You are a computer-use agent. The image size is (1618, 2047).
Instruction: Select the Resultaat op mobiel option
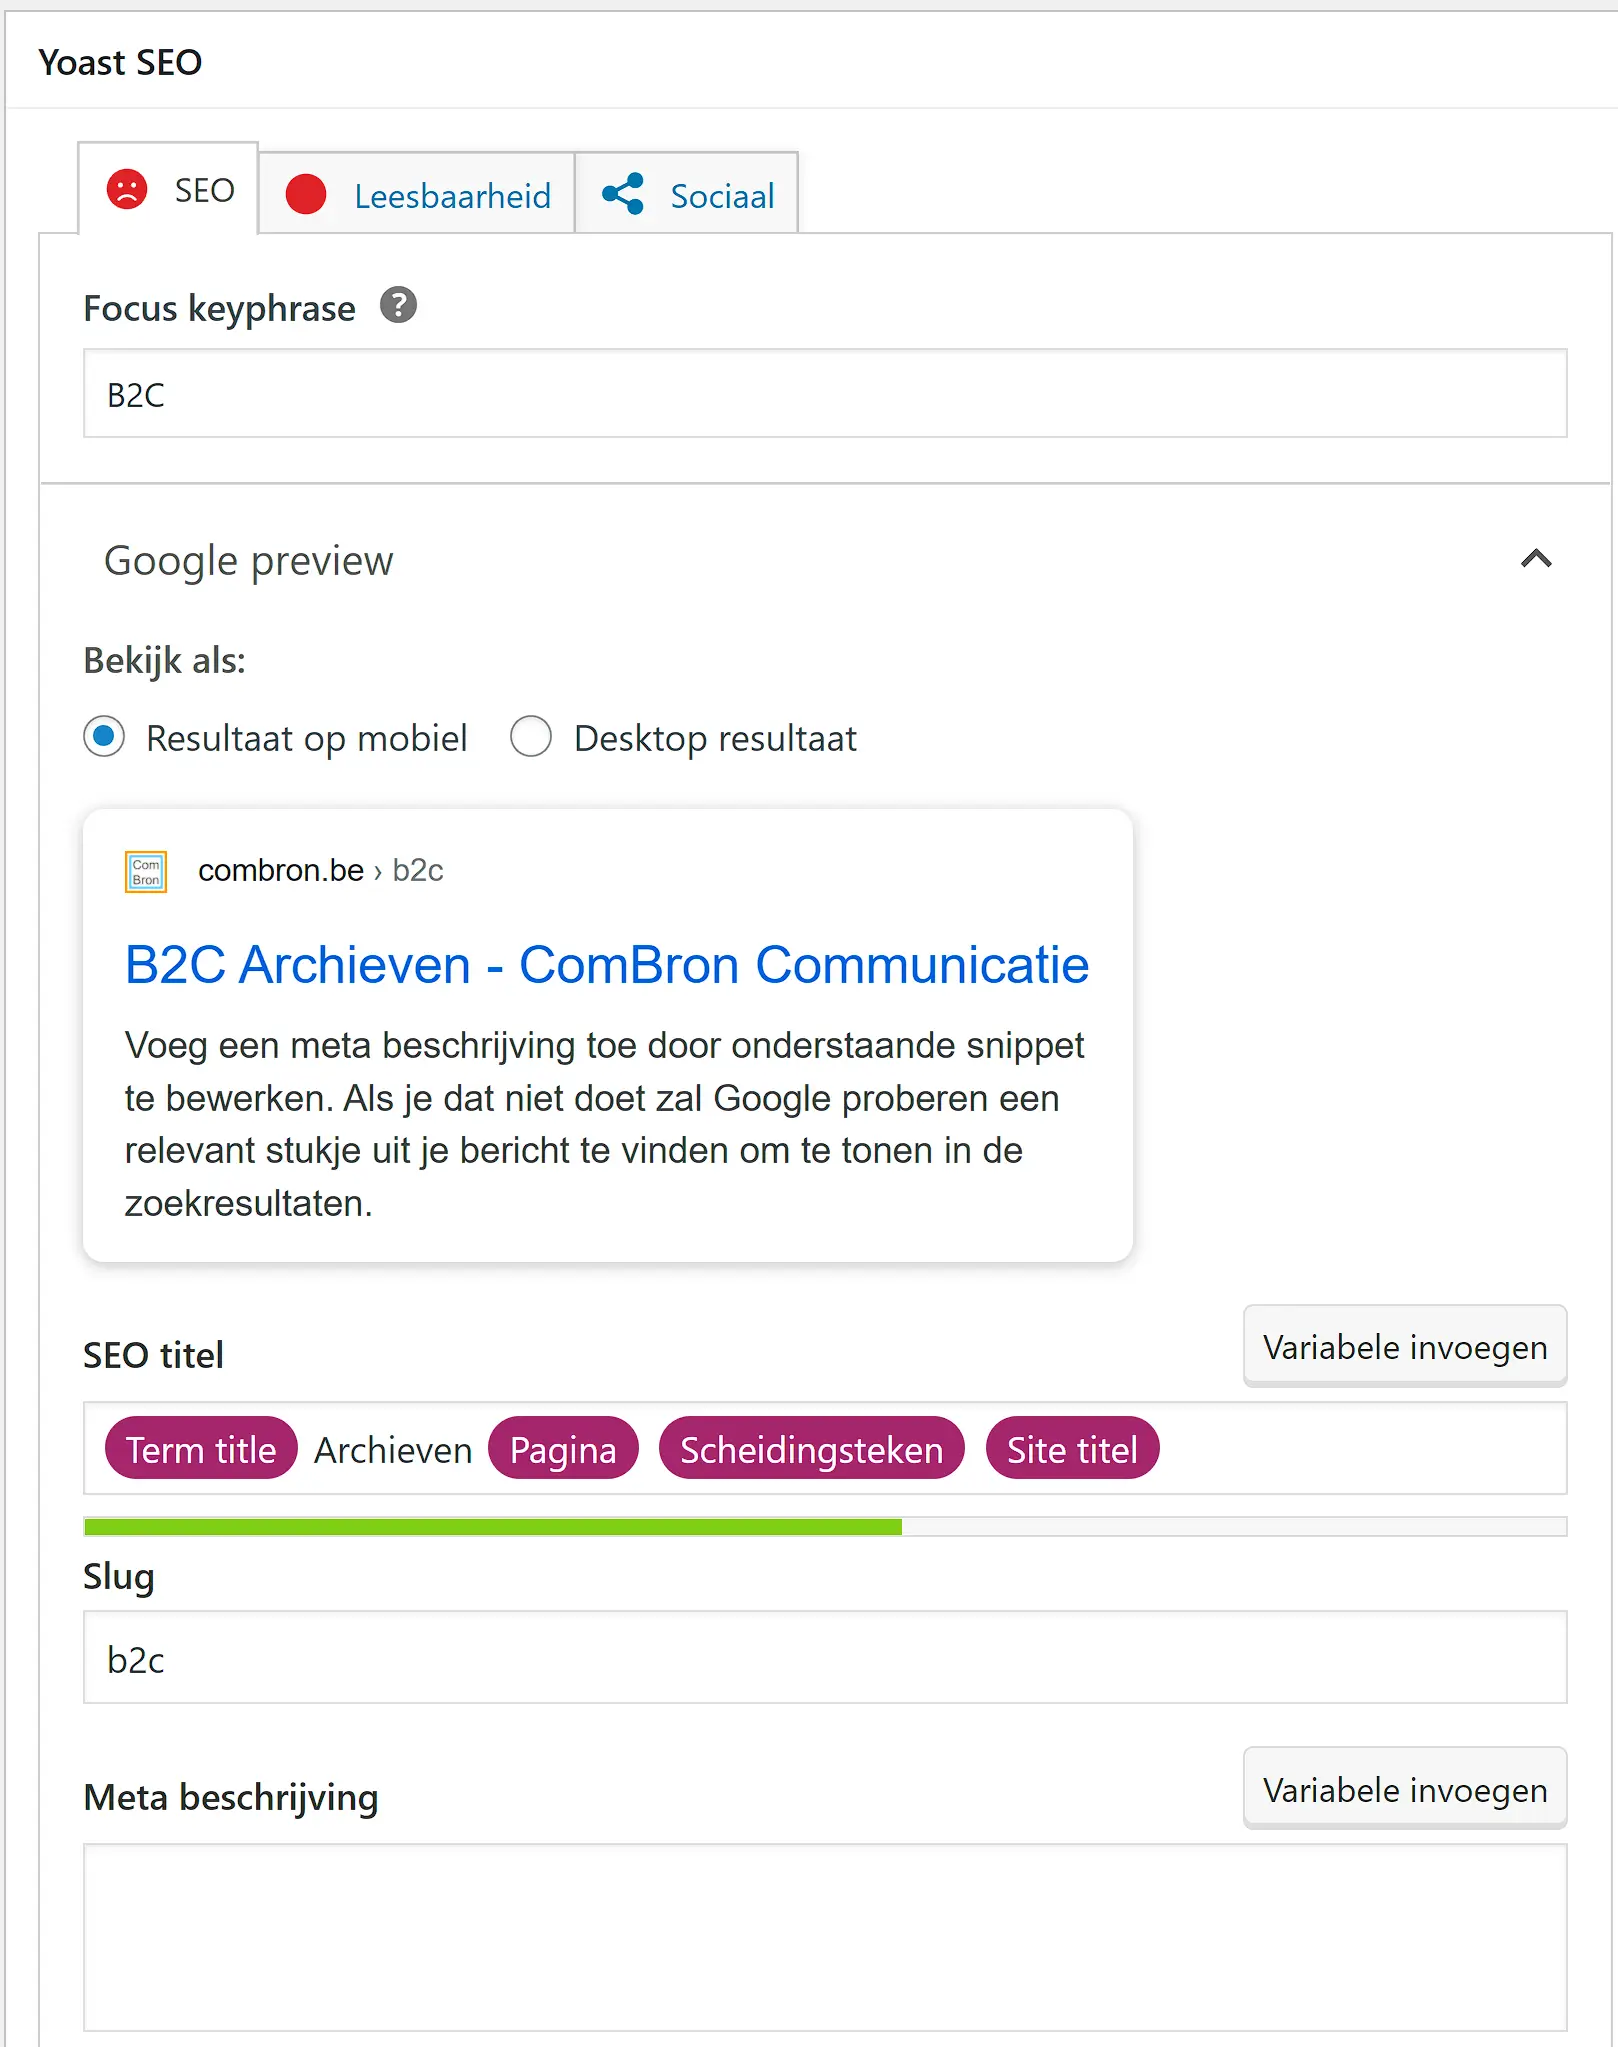[x=104, y=737]
